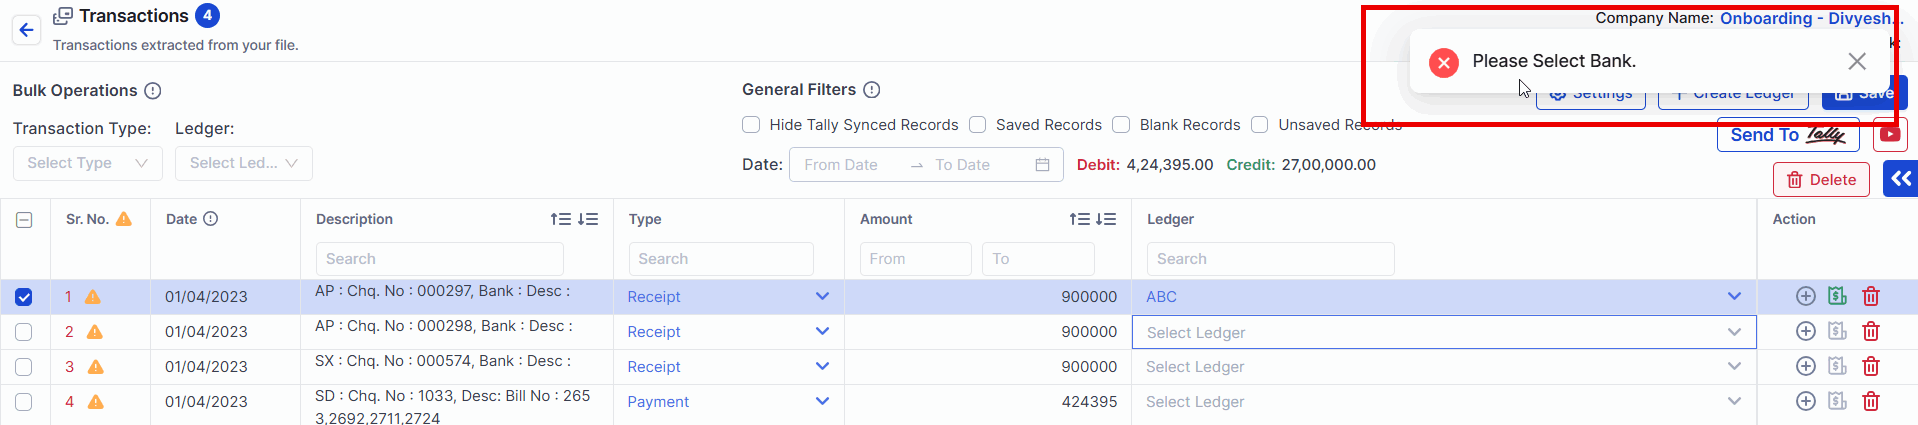Click the Send To Tally button
Image resolution: width=1918 pixels, height=425 pixels.
point(1788,135)
